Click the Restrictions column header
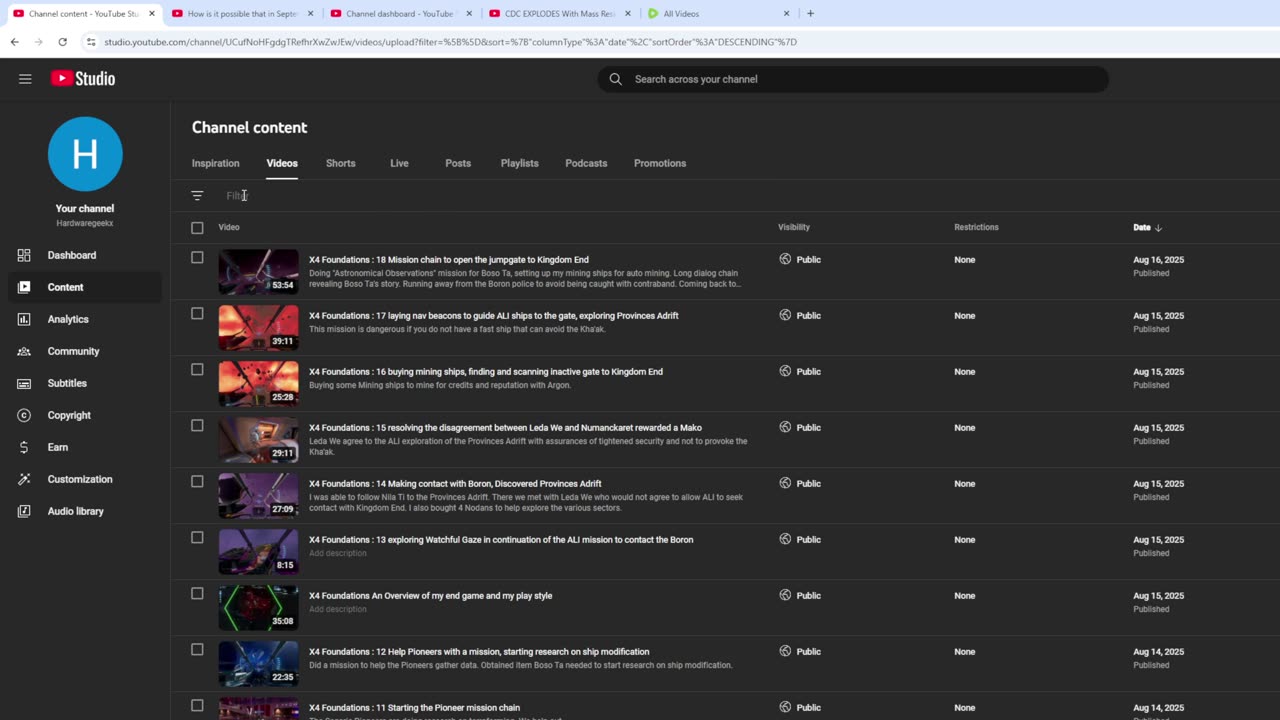 [x=976, y=228]
